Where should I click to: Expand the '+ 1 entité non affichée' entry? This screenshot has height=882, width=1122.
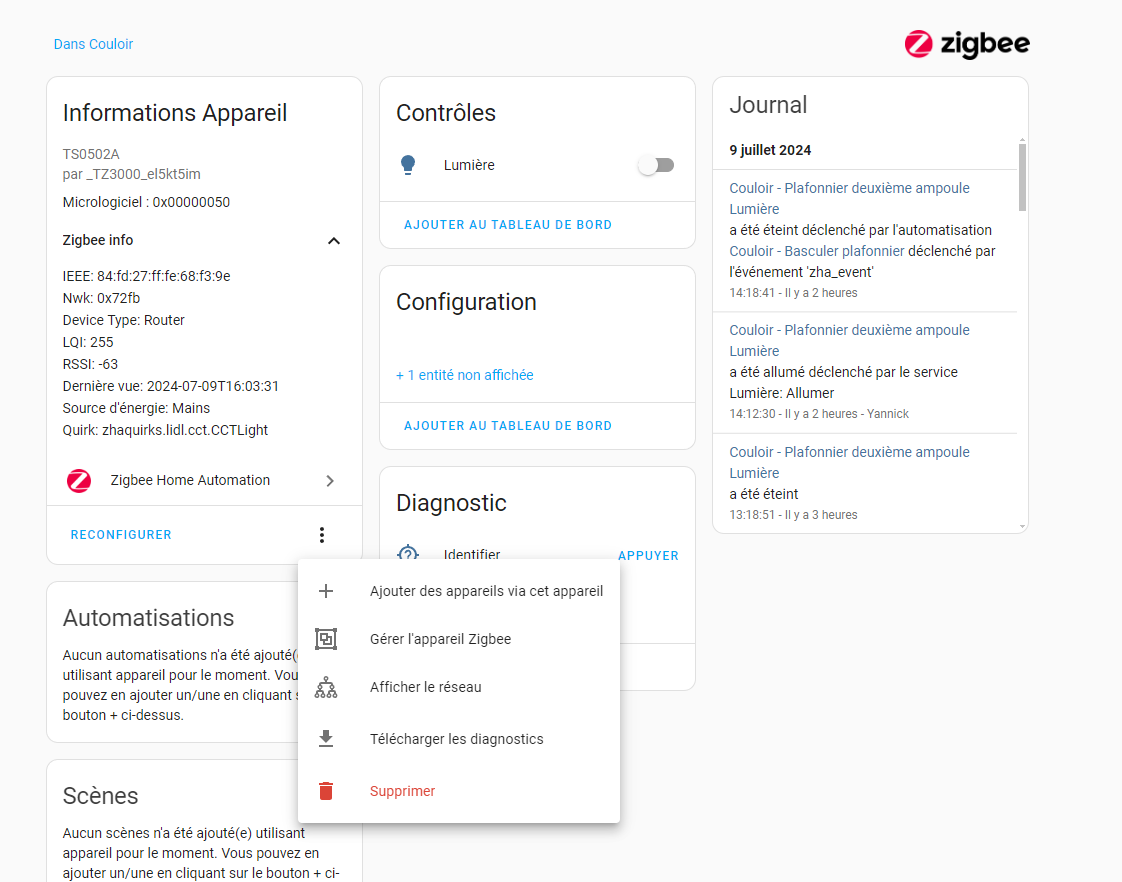point(464,375)
